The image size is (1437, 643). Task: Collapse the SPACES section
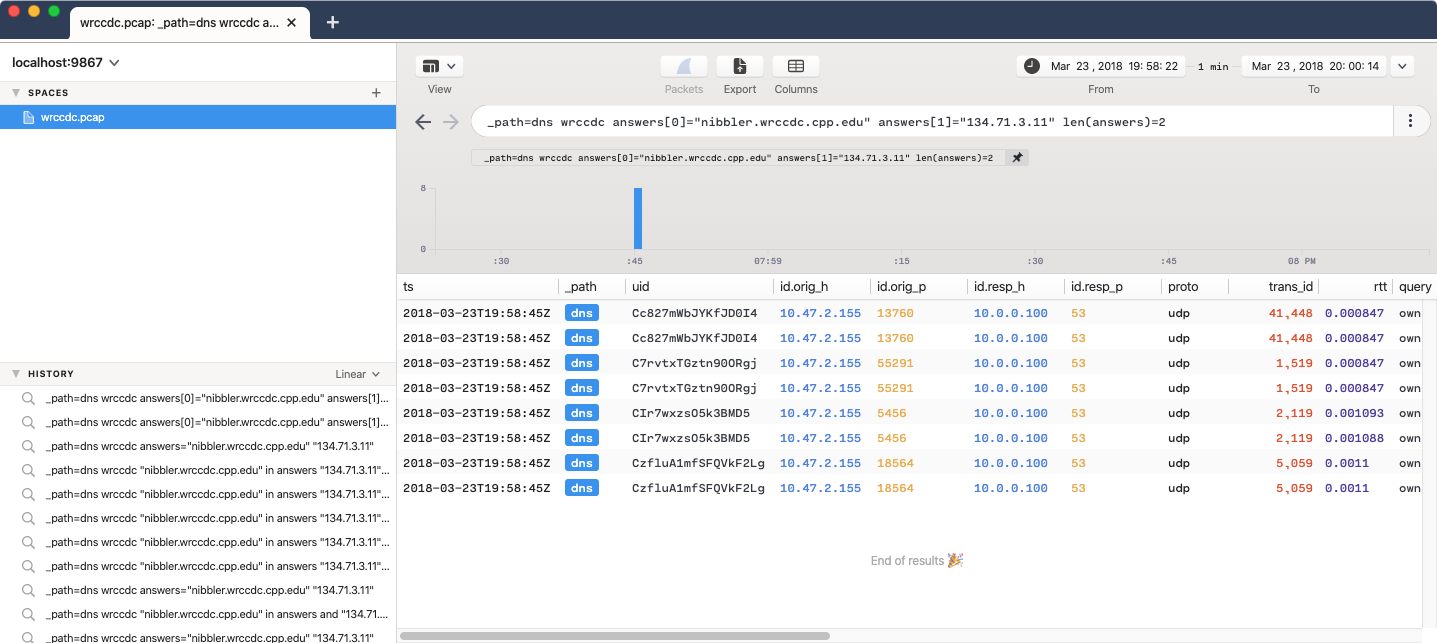[16, 92]
